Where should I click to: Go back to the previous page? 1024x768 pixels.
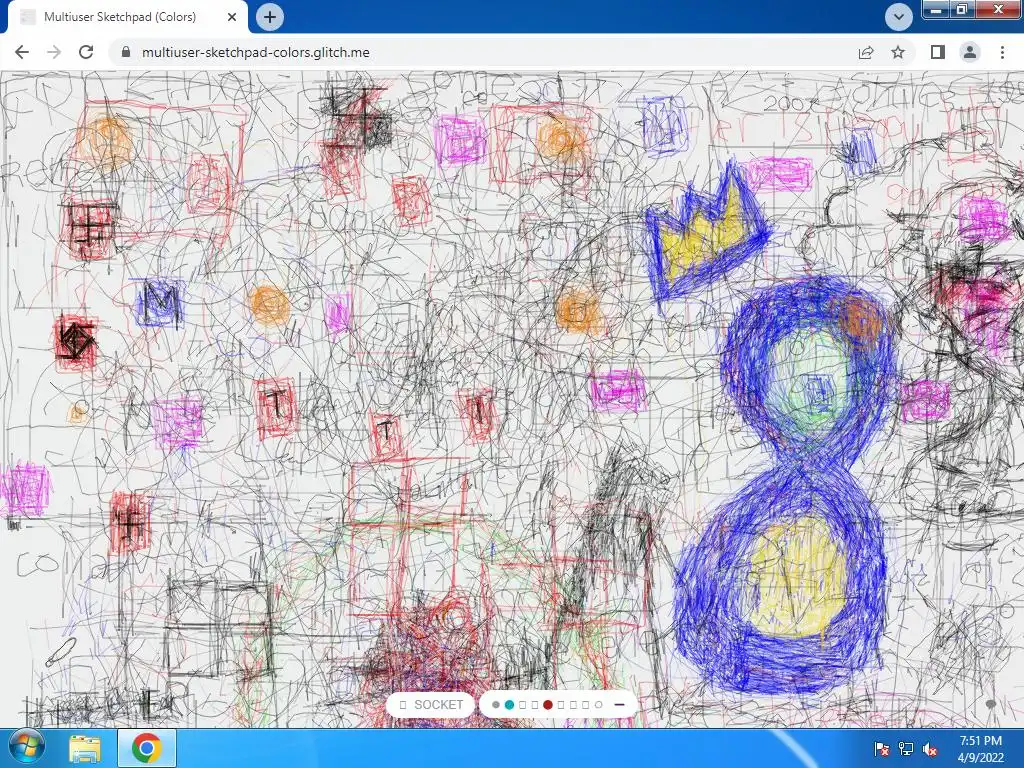click(22, 52)
